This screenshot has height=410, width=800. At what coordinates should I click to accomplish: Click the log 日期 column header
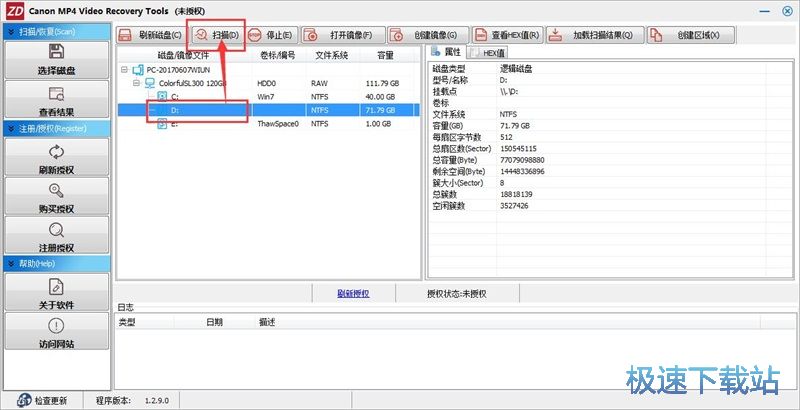pos(214,322)
